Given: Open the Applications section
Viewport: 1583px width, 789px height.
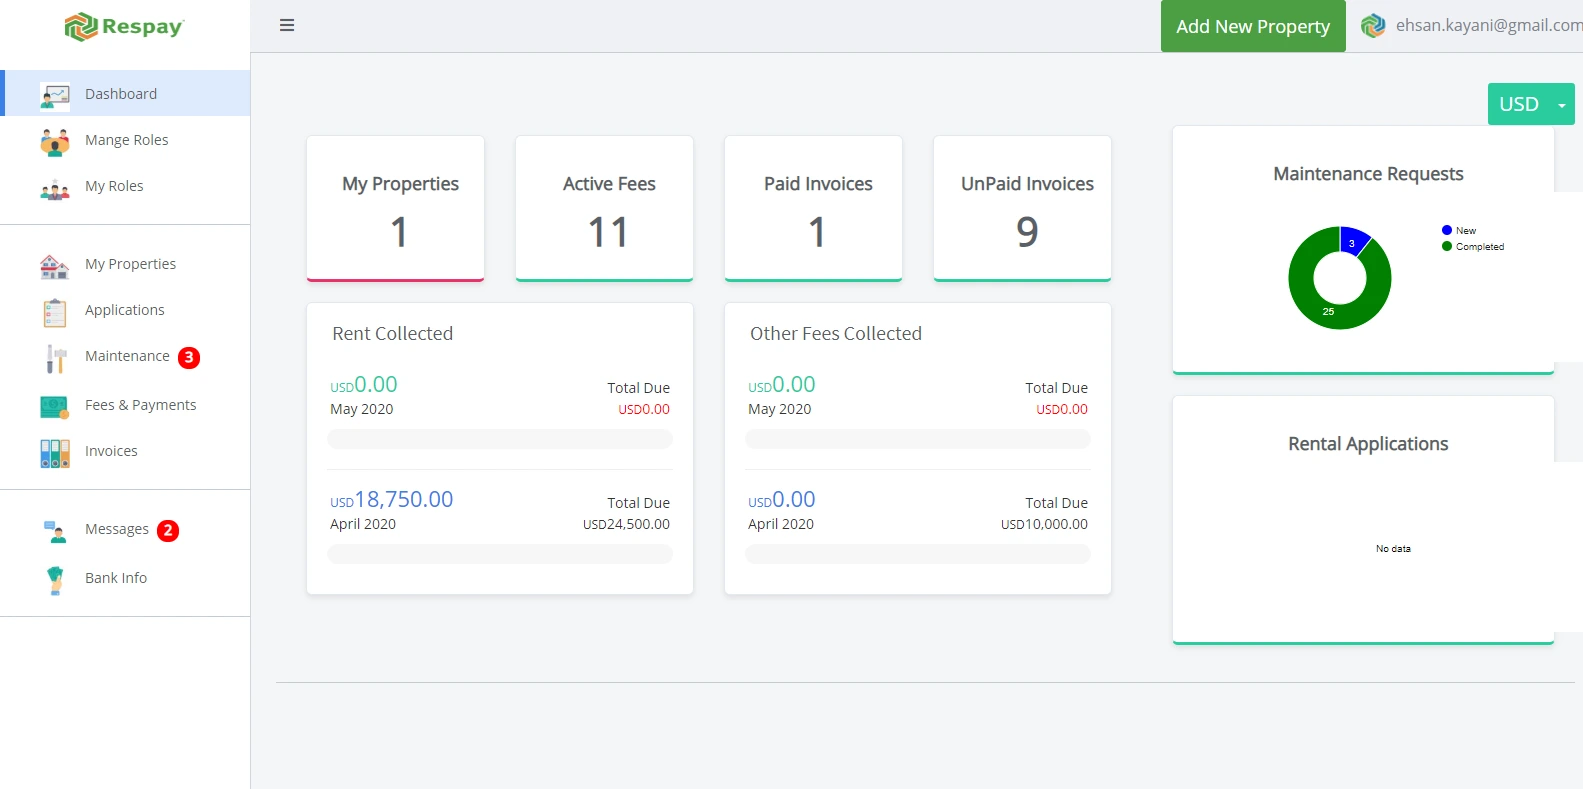Looking at the screenshot, I should coord(125,310).
